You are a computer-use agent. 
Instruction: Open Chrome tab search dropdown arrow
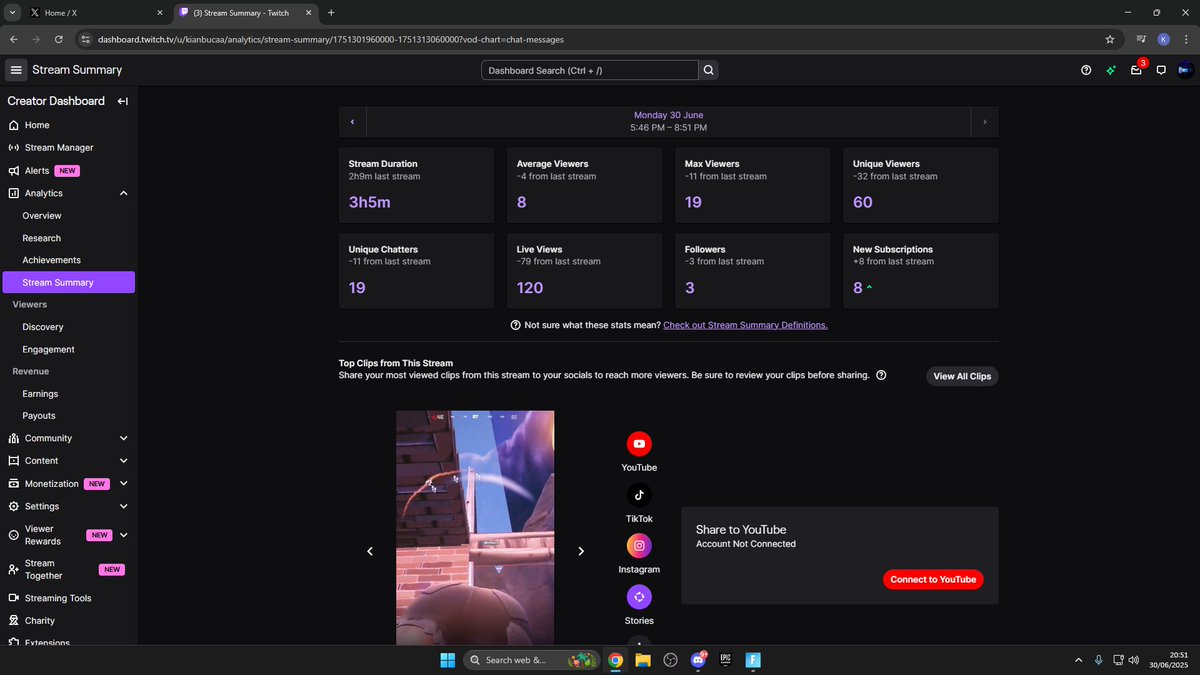(11, 12)
